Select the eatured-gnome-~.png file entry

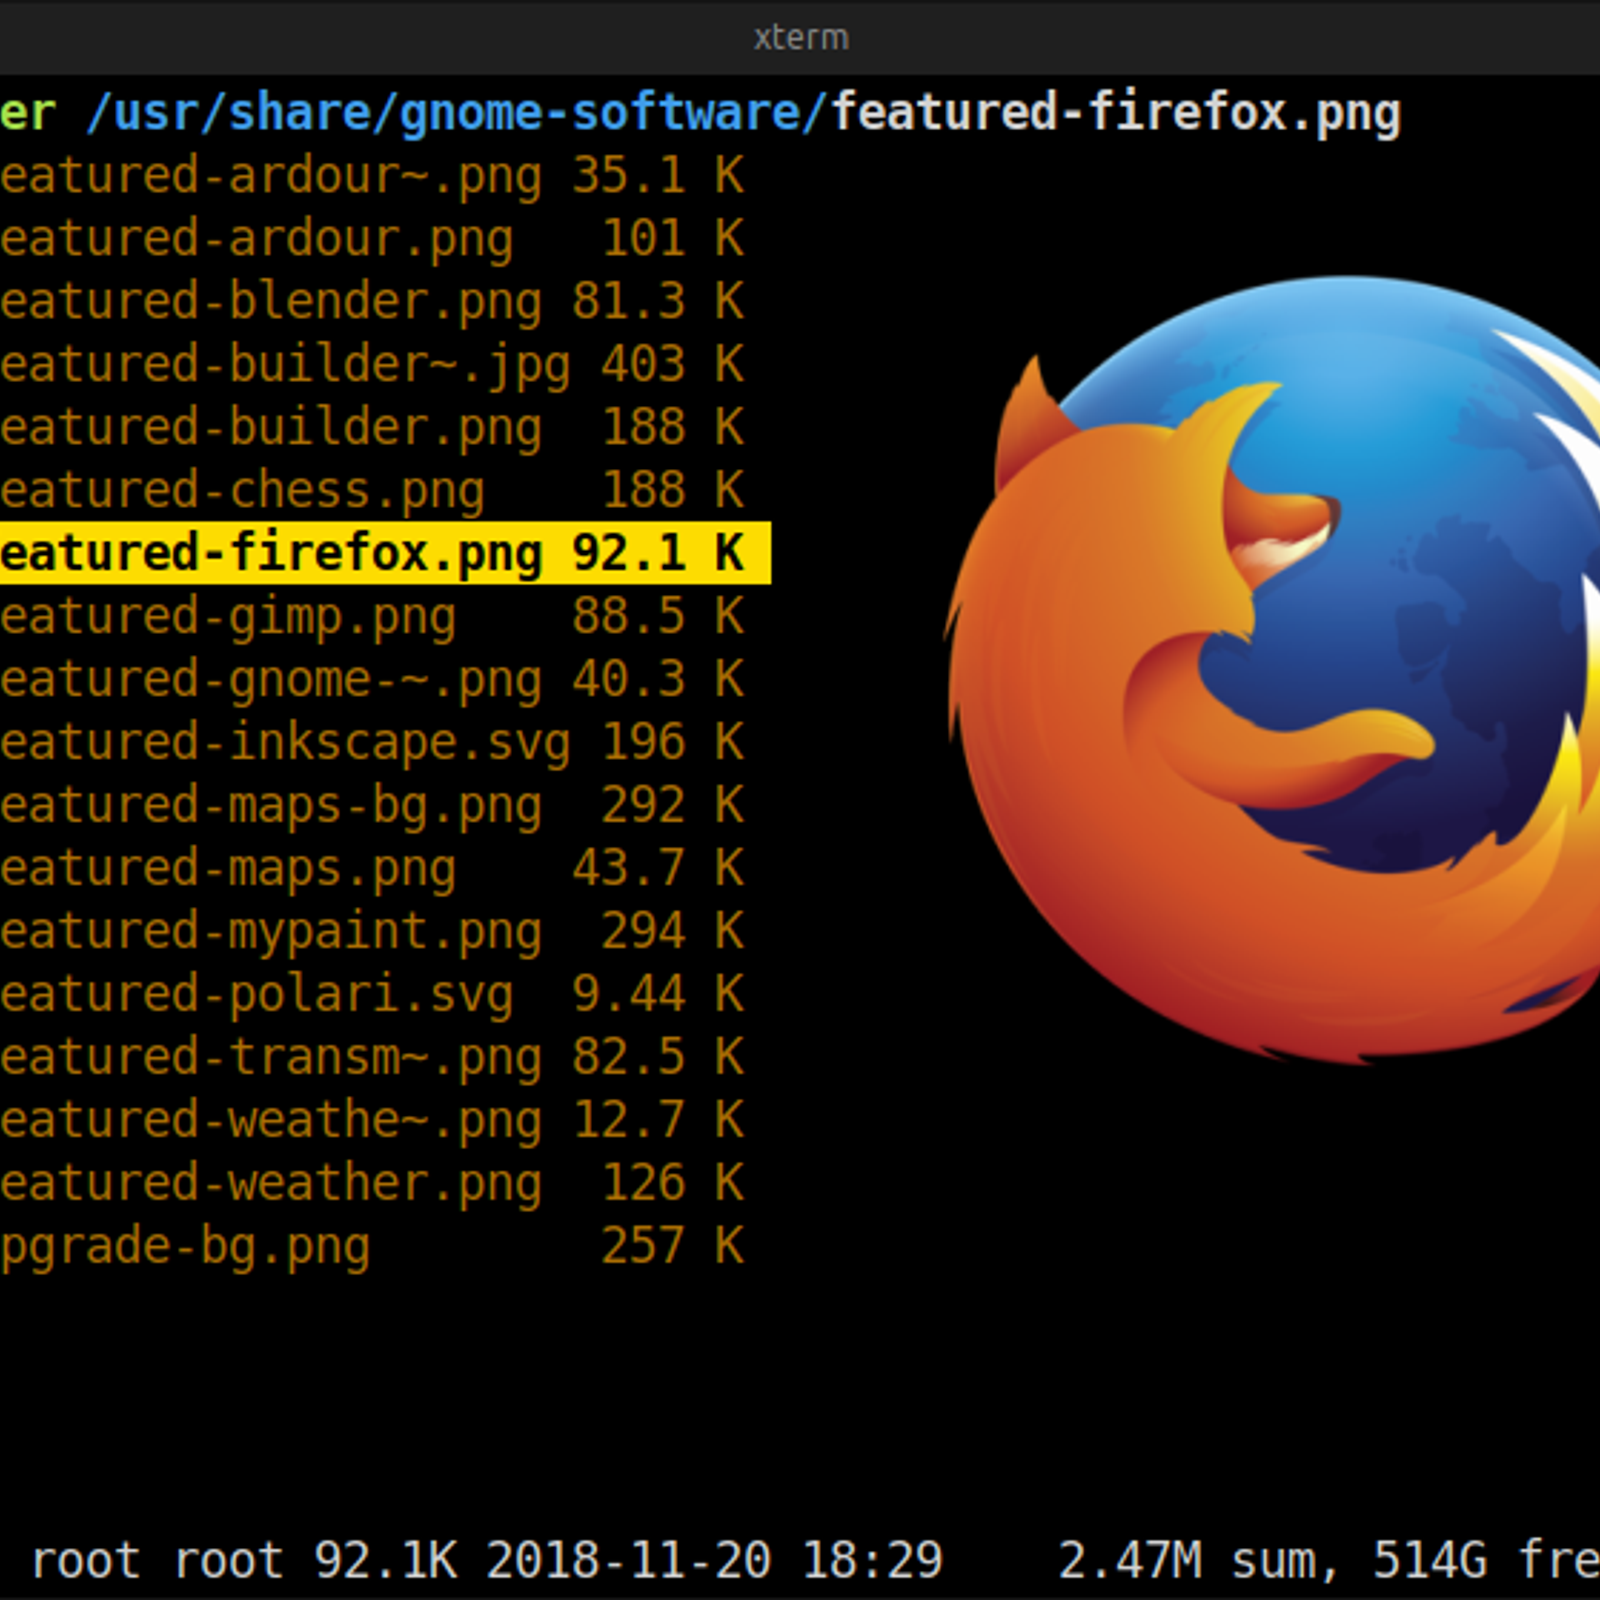click(385, 680)
